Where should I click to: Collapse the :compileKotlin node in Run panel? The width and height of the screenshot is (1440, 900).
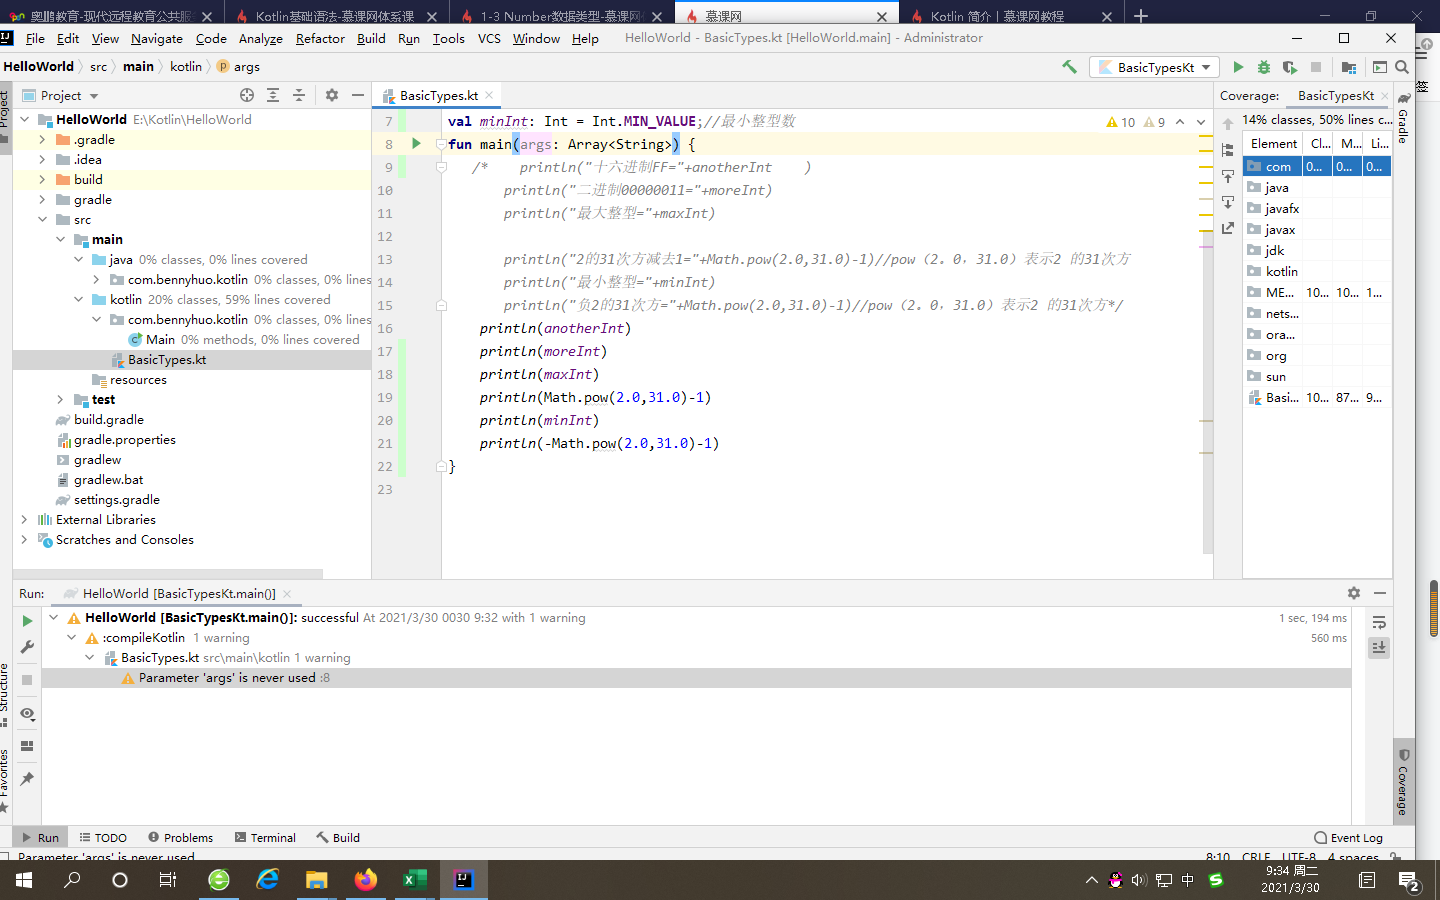click(x=71, y=638)
